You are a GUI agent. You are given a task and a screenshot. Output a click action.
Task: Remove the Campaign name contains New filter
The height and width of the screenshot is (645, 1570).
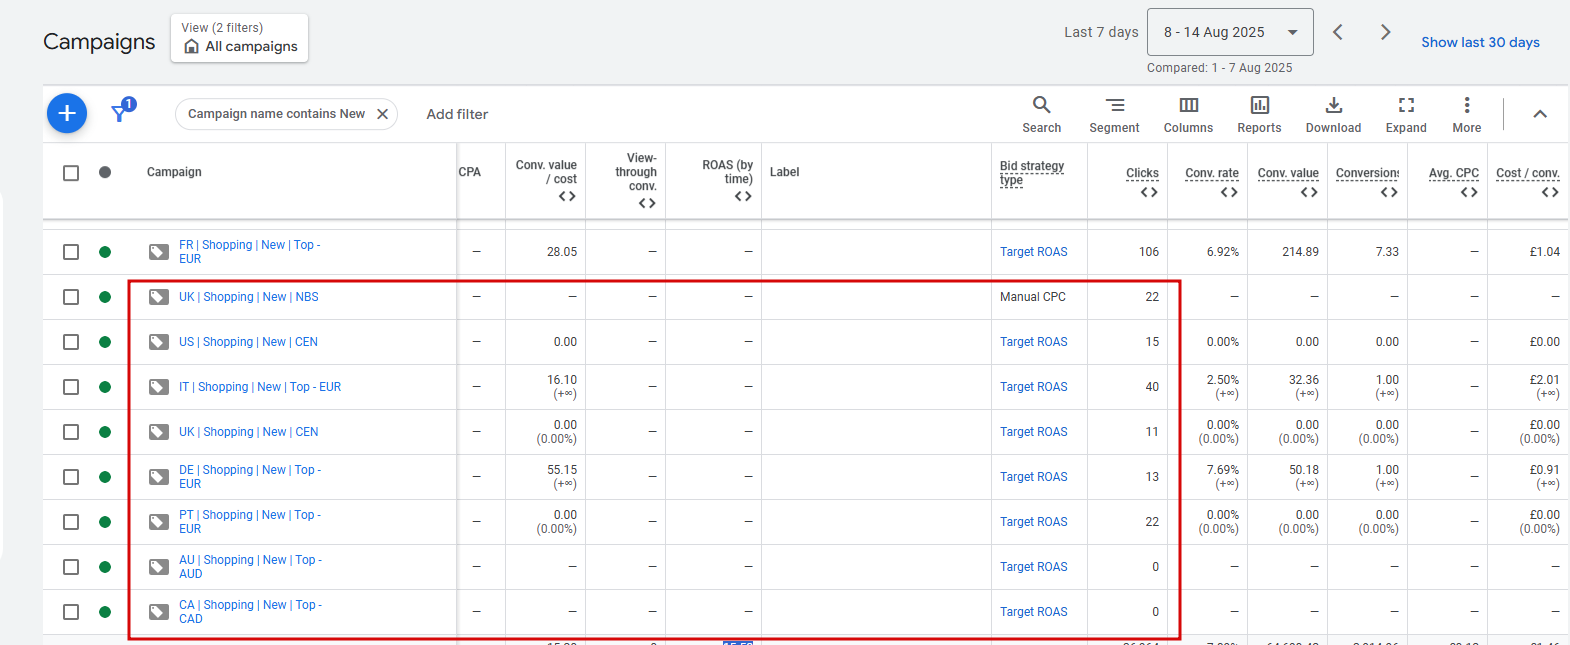(382, 114)
